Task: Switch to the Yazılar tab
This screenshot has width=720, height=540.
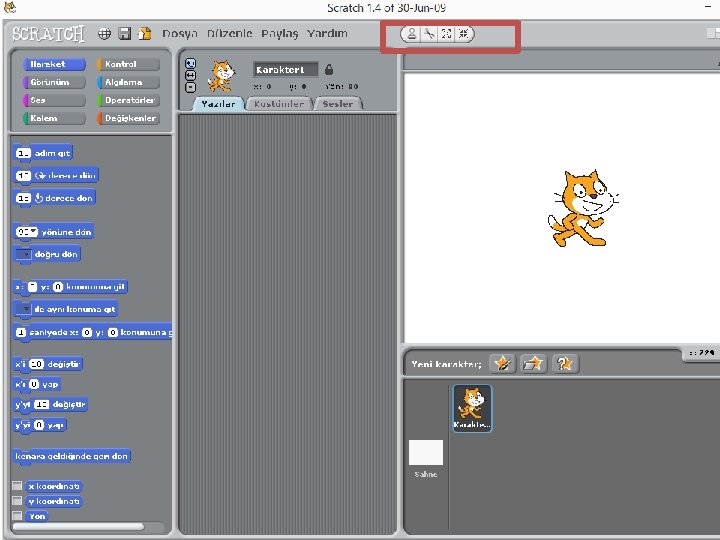Action: coord(219,104)
